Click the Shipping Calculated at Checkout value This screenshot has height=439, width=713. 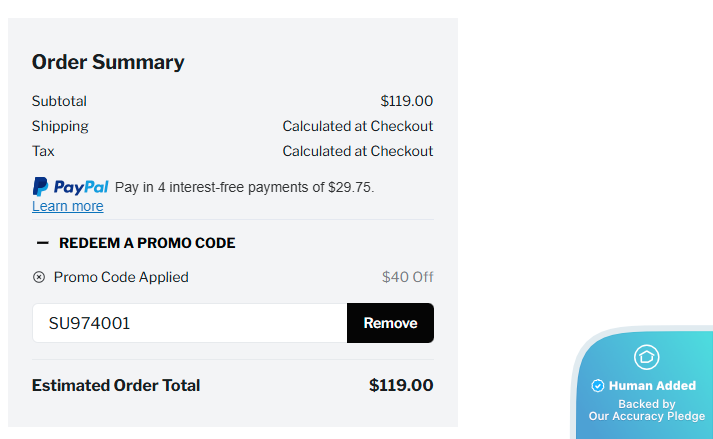click(x=357, y=126)
